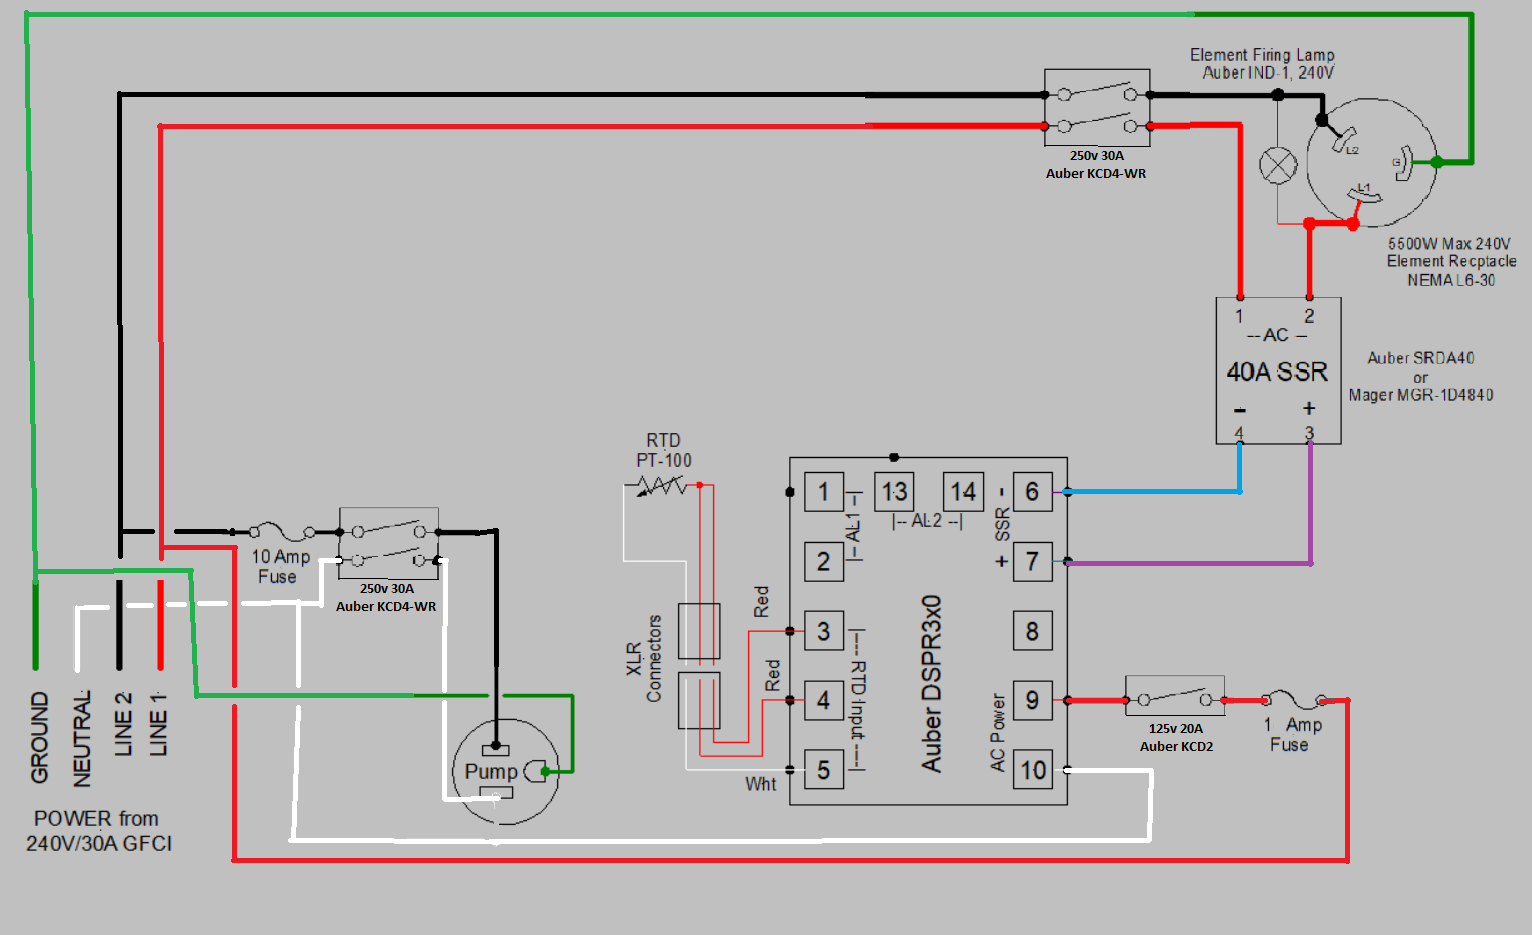
Task: Click SSR negative terminal 4
Action: pyautogui.click(x=1239, y=433)
